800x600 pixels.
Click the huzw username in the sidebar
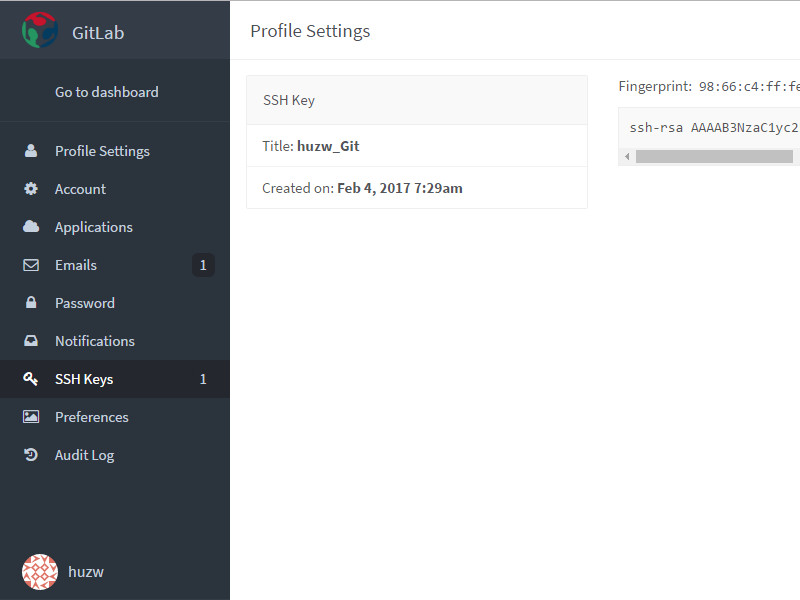click(x=86, y=572)
